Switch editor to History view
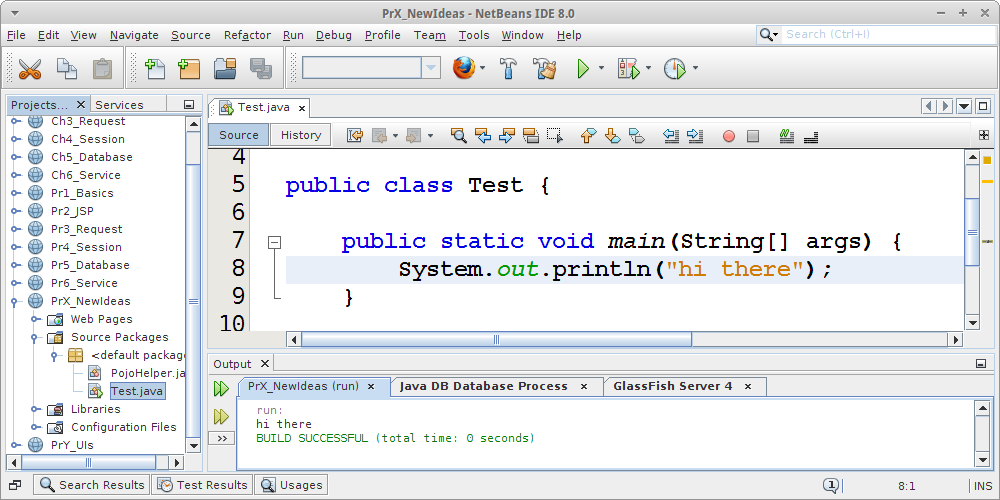This screenshot has height=500, width=1000. pyautogui.click(x=301, y=135)
